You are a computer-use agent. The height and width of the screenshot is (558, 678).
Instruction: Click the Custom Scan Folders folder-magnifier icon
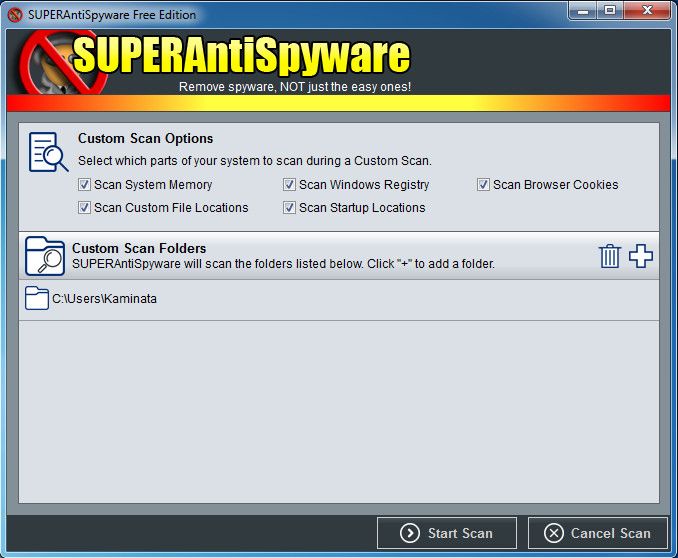click(45, 256)
